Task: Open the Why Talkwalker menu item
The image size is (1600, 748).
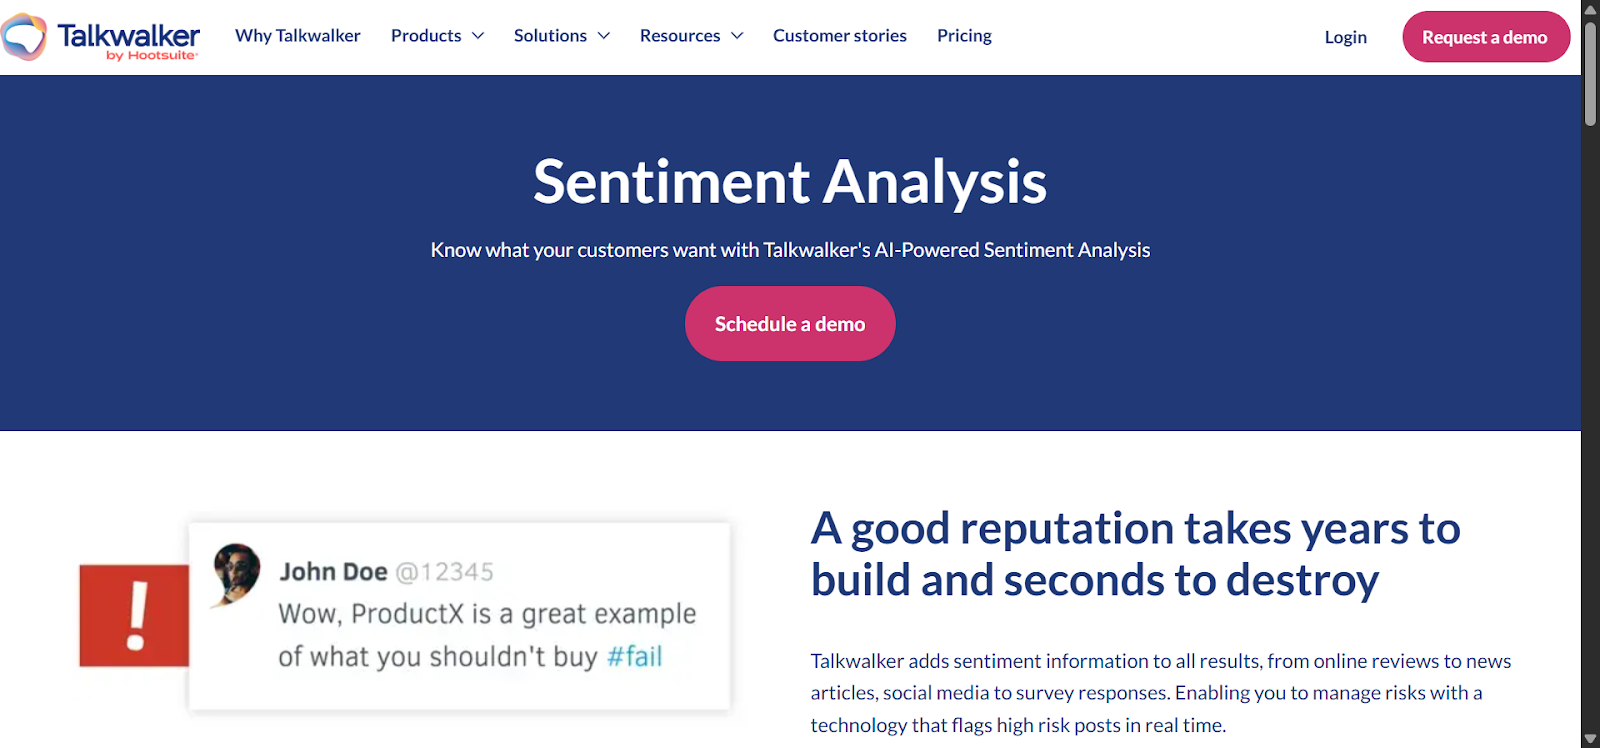Action: (298, 35)
